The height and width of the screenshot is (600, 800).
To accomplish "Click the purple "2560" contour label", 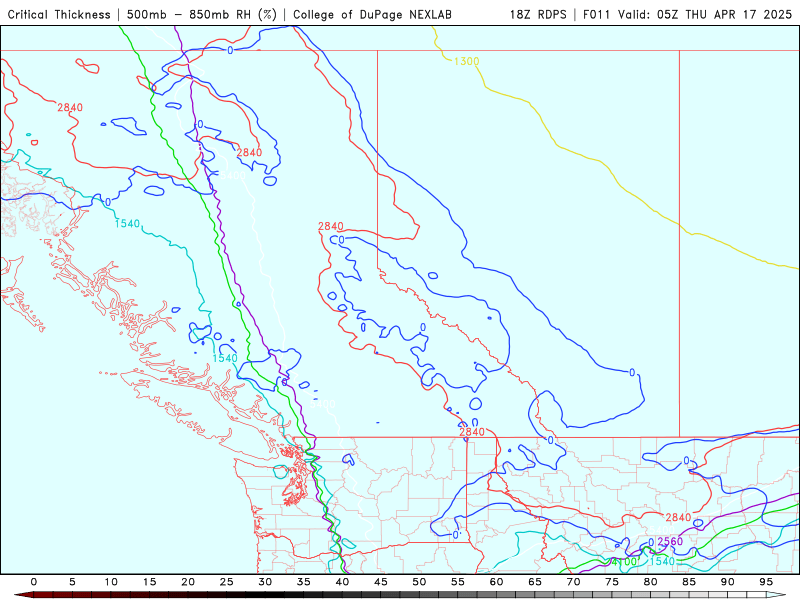I will (670, 541).
